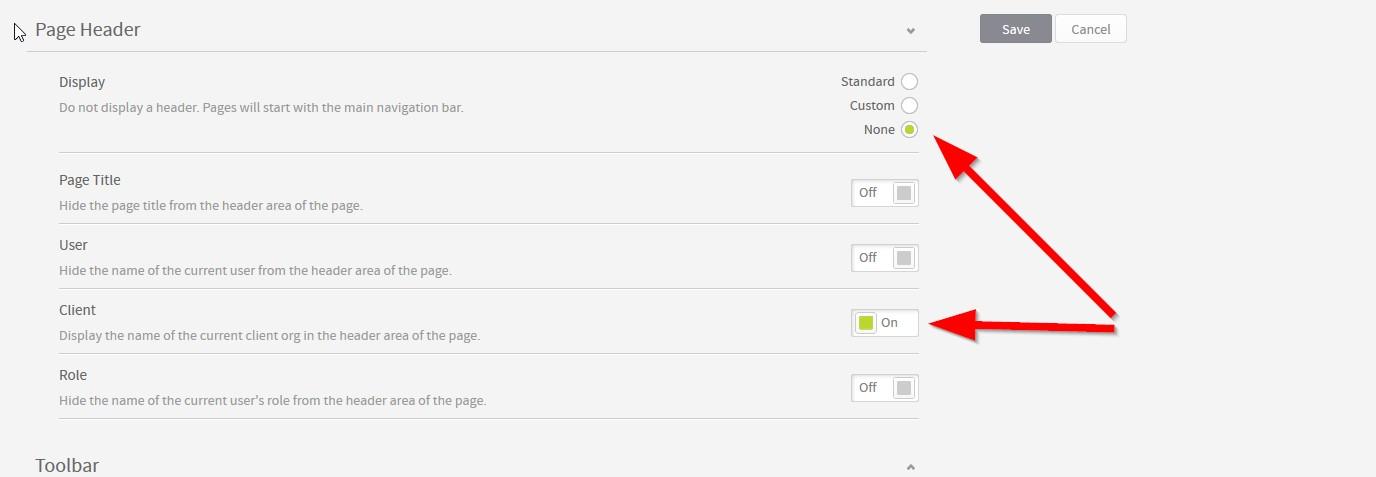
Task: Select the None display radio button
Action: pos(909,130)
